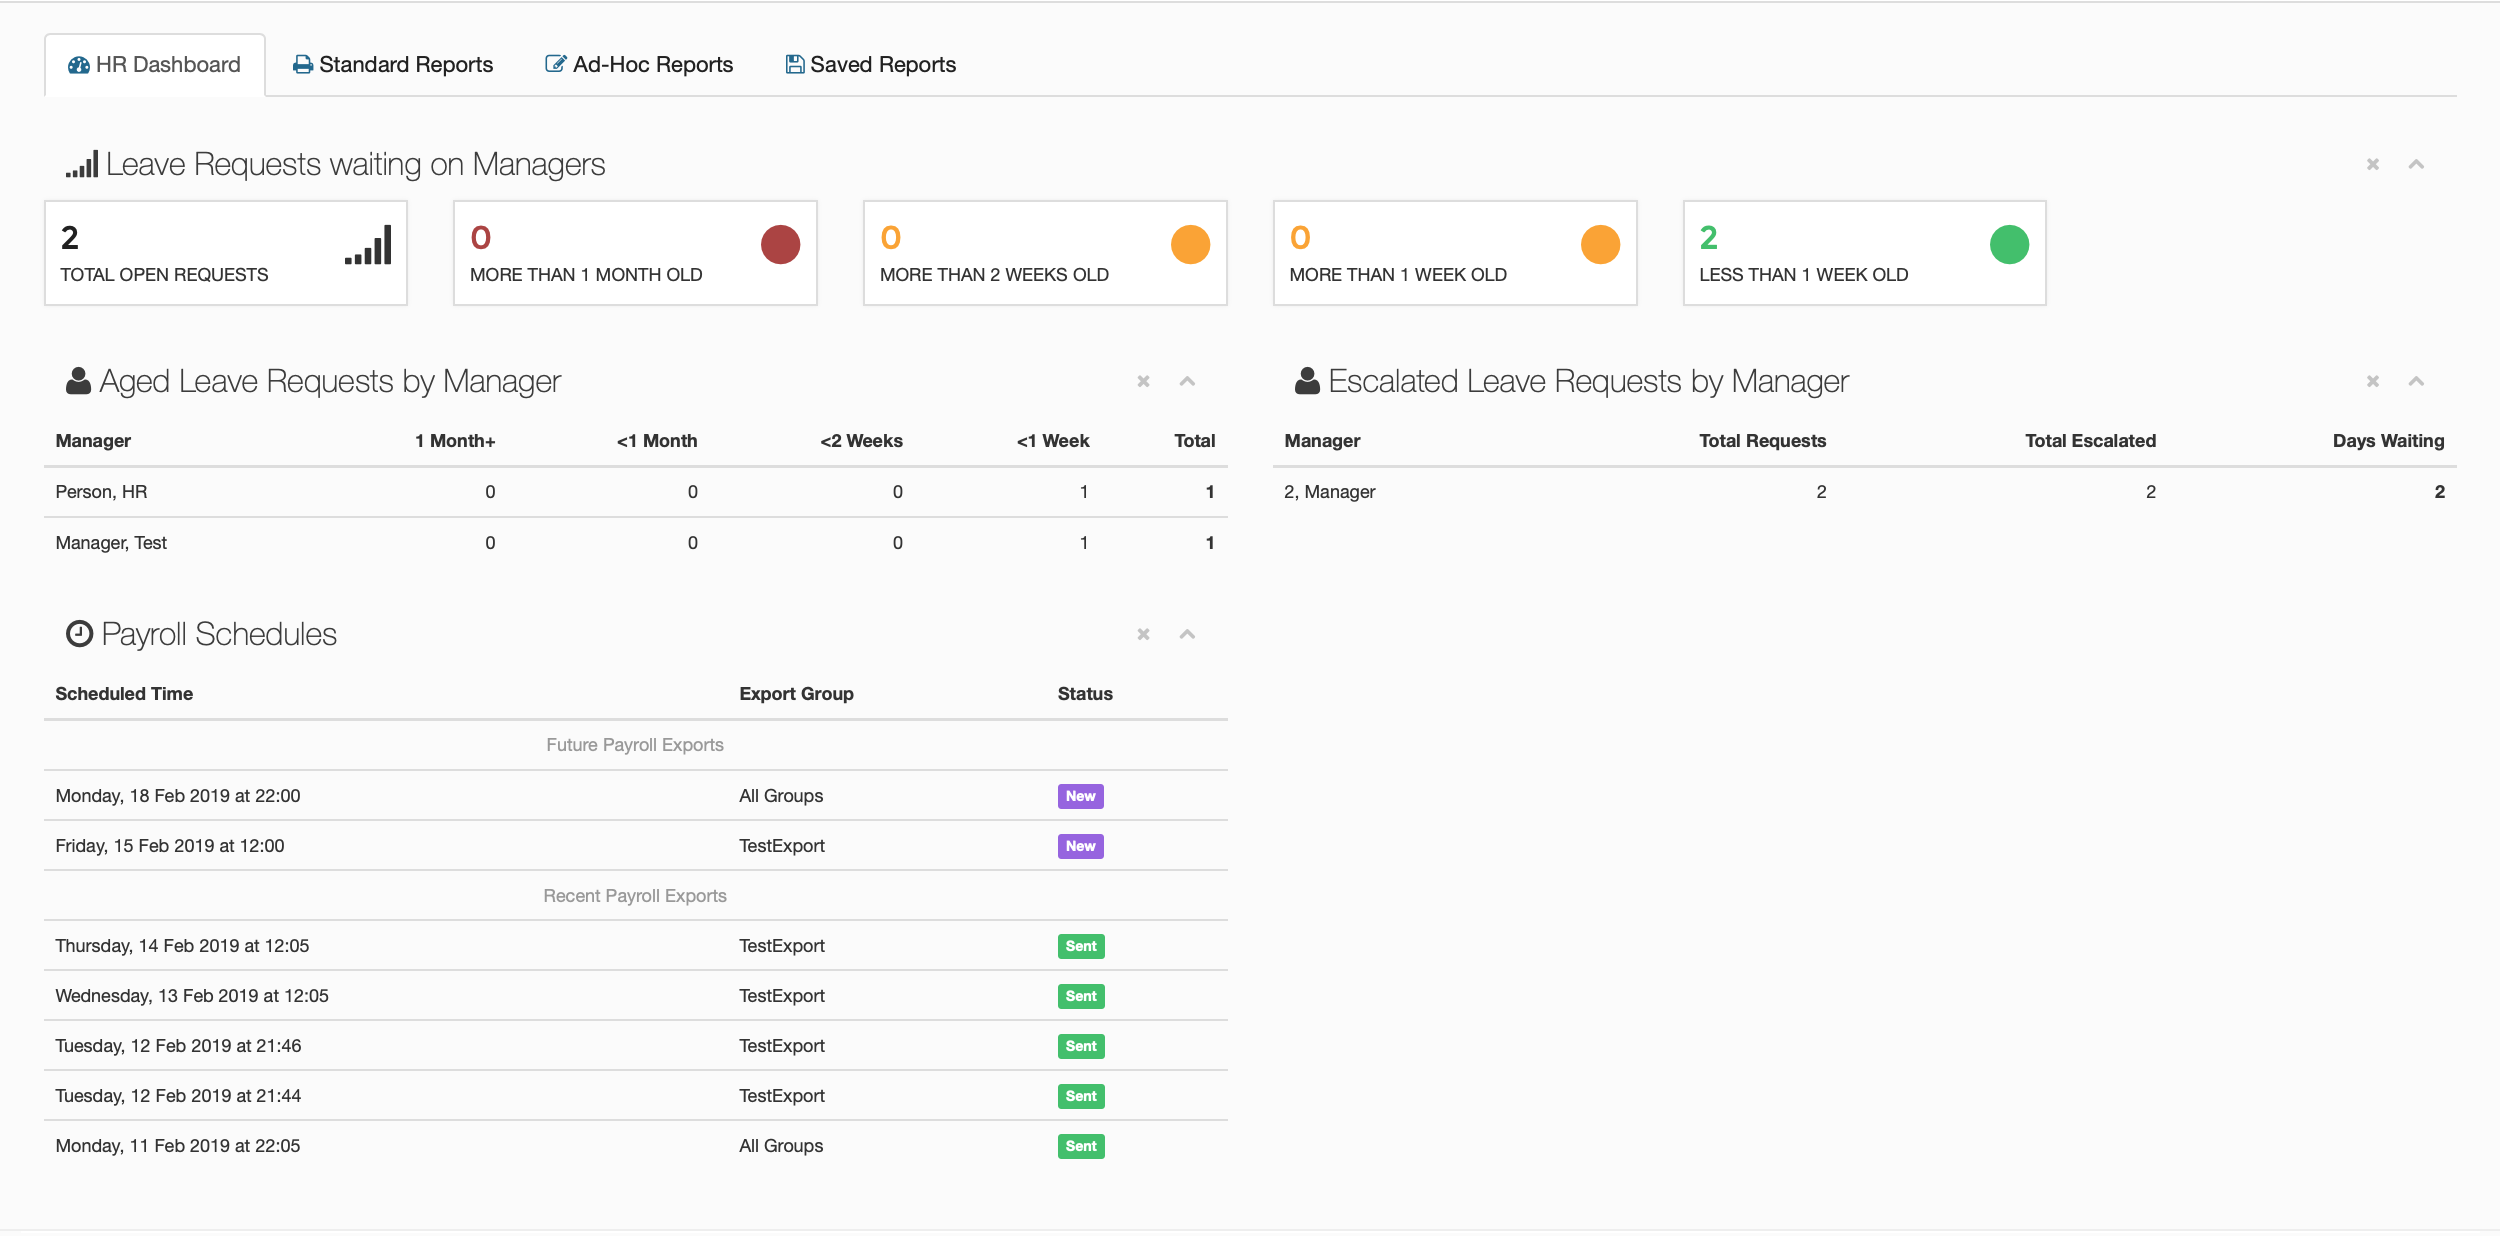2500x1236 pixels.
Task: Click the Sent badge for Thursday 14 Feb export
Action: coord(1080,946)
